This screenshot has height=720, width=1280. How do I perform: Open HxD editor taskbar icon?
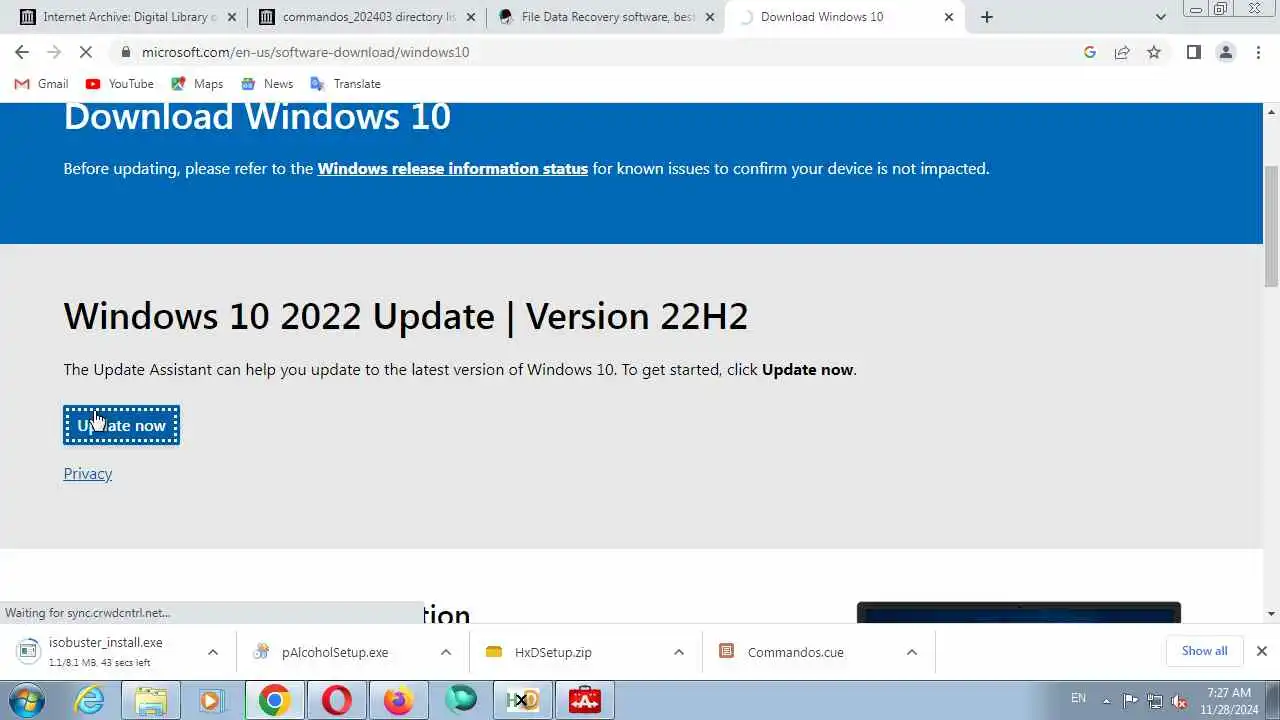523,701
